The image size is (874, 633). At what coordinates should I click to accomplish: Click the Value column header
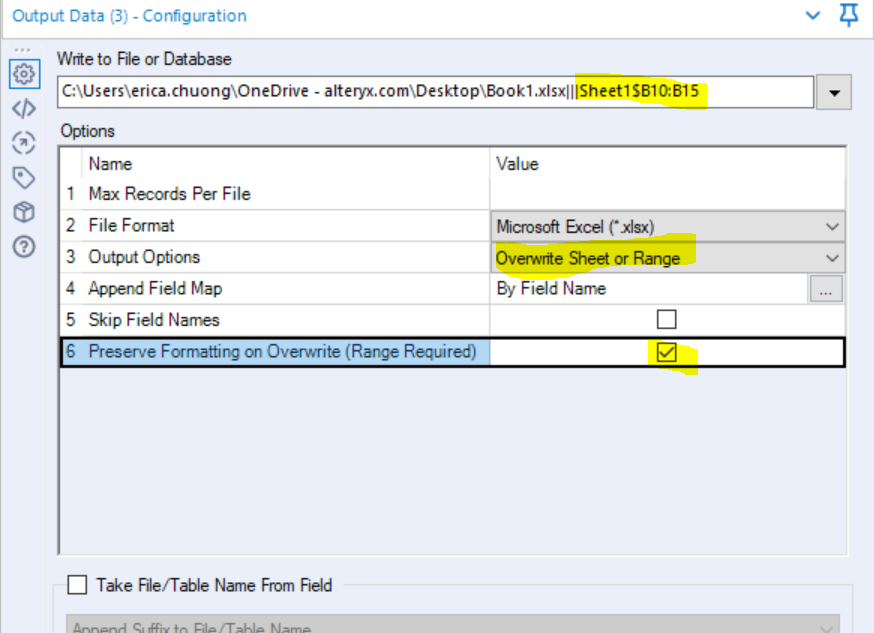tap(517, 164)
